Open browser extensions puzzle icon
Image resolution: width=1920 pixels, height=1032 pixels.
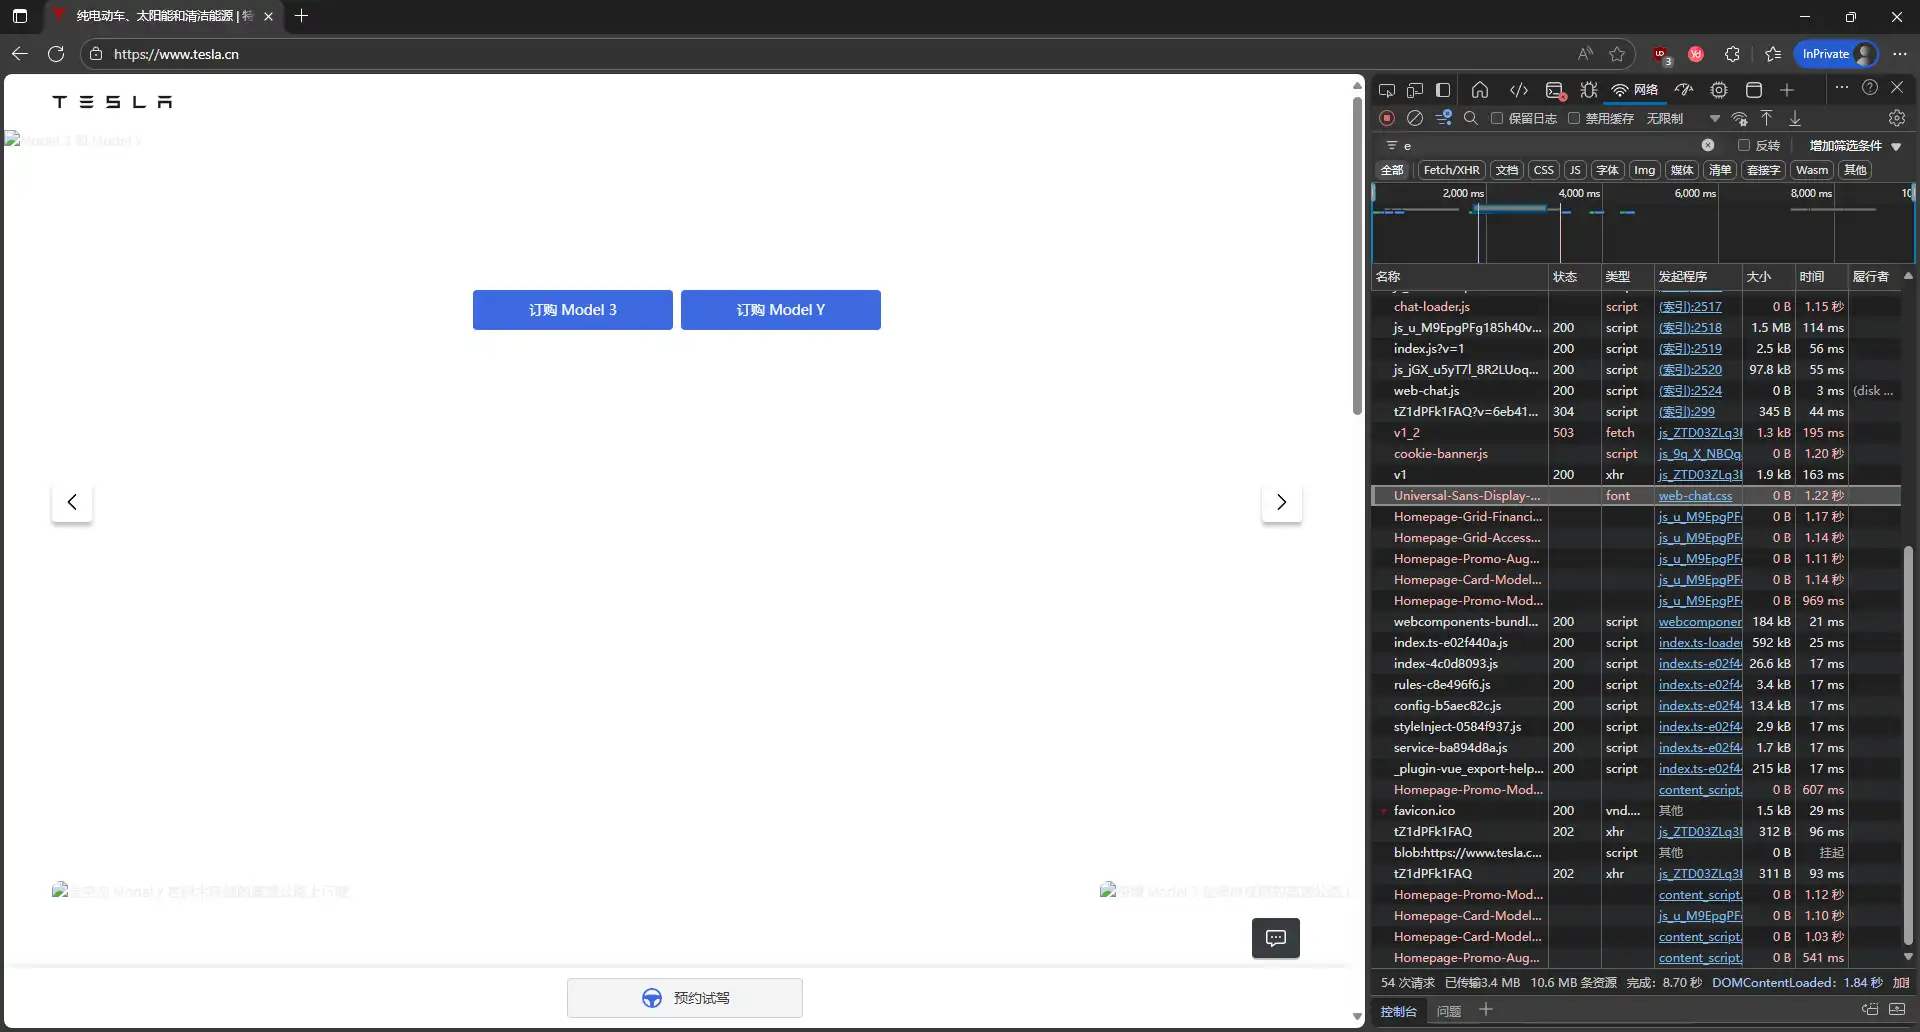point(1732,54)
